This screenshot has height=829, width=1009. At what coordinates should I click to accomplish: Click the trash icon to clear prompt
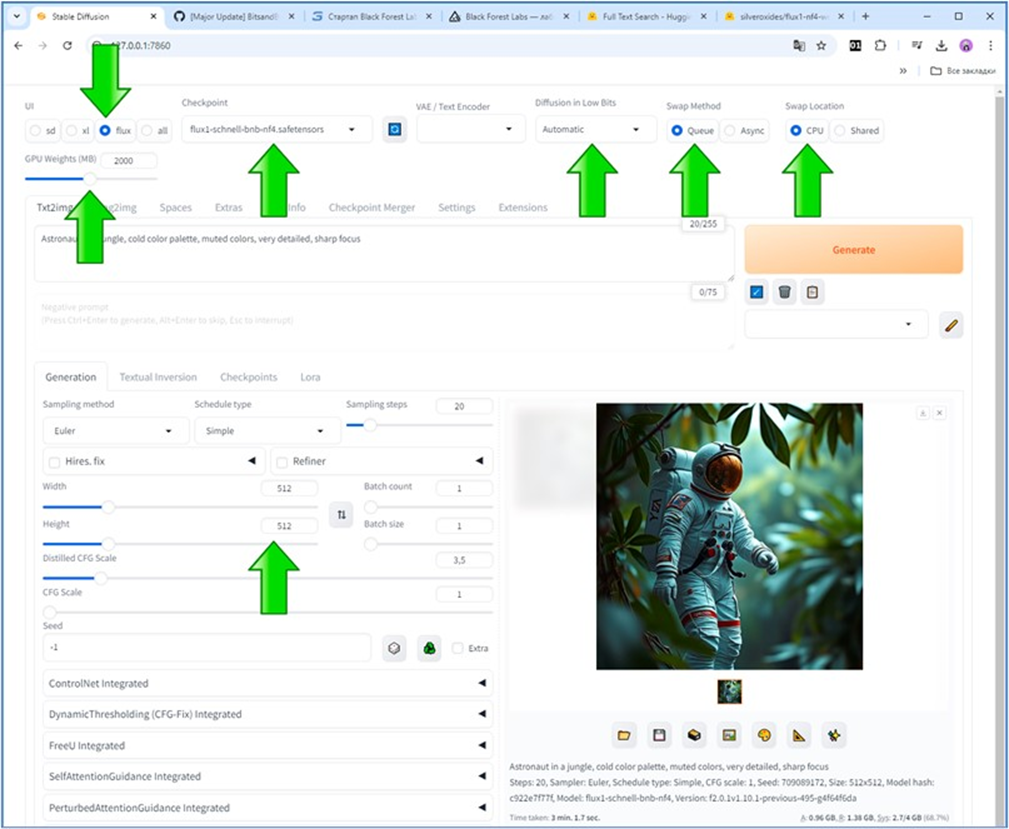785,292
